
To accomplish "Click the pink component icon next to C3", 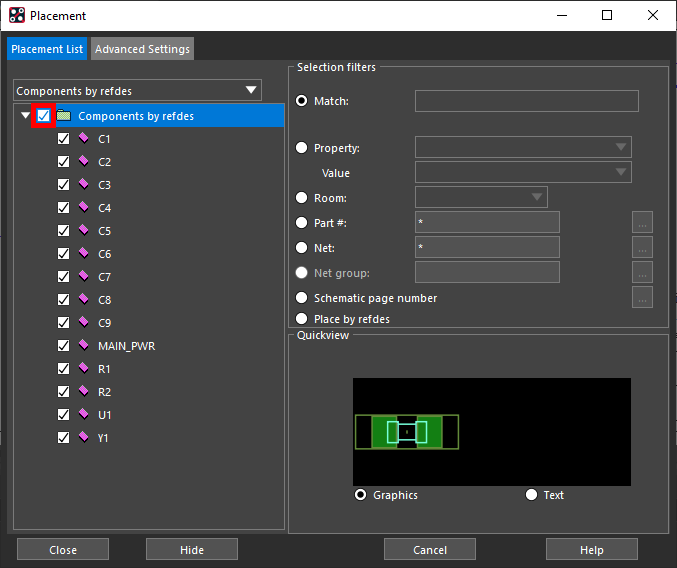I will pos(83,184).
